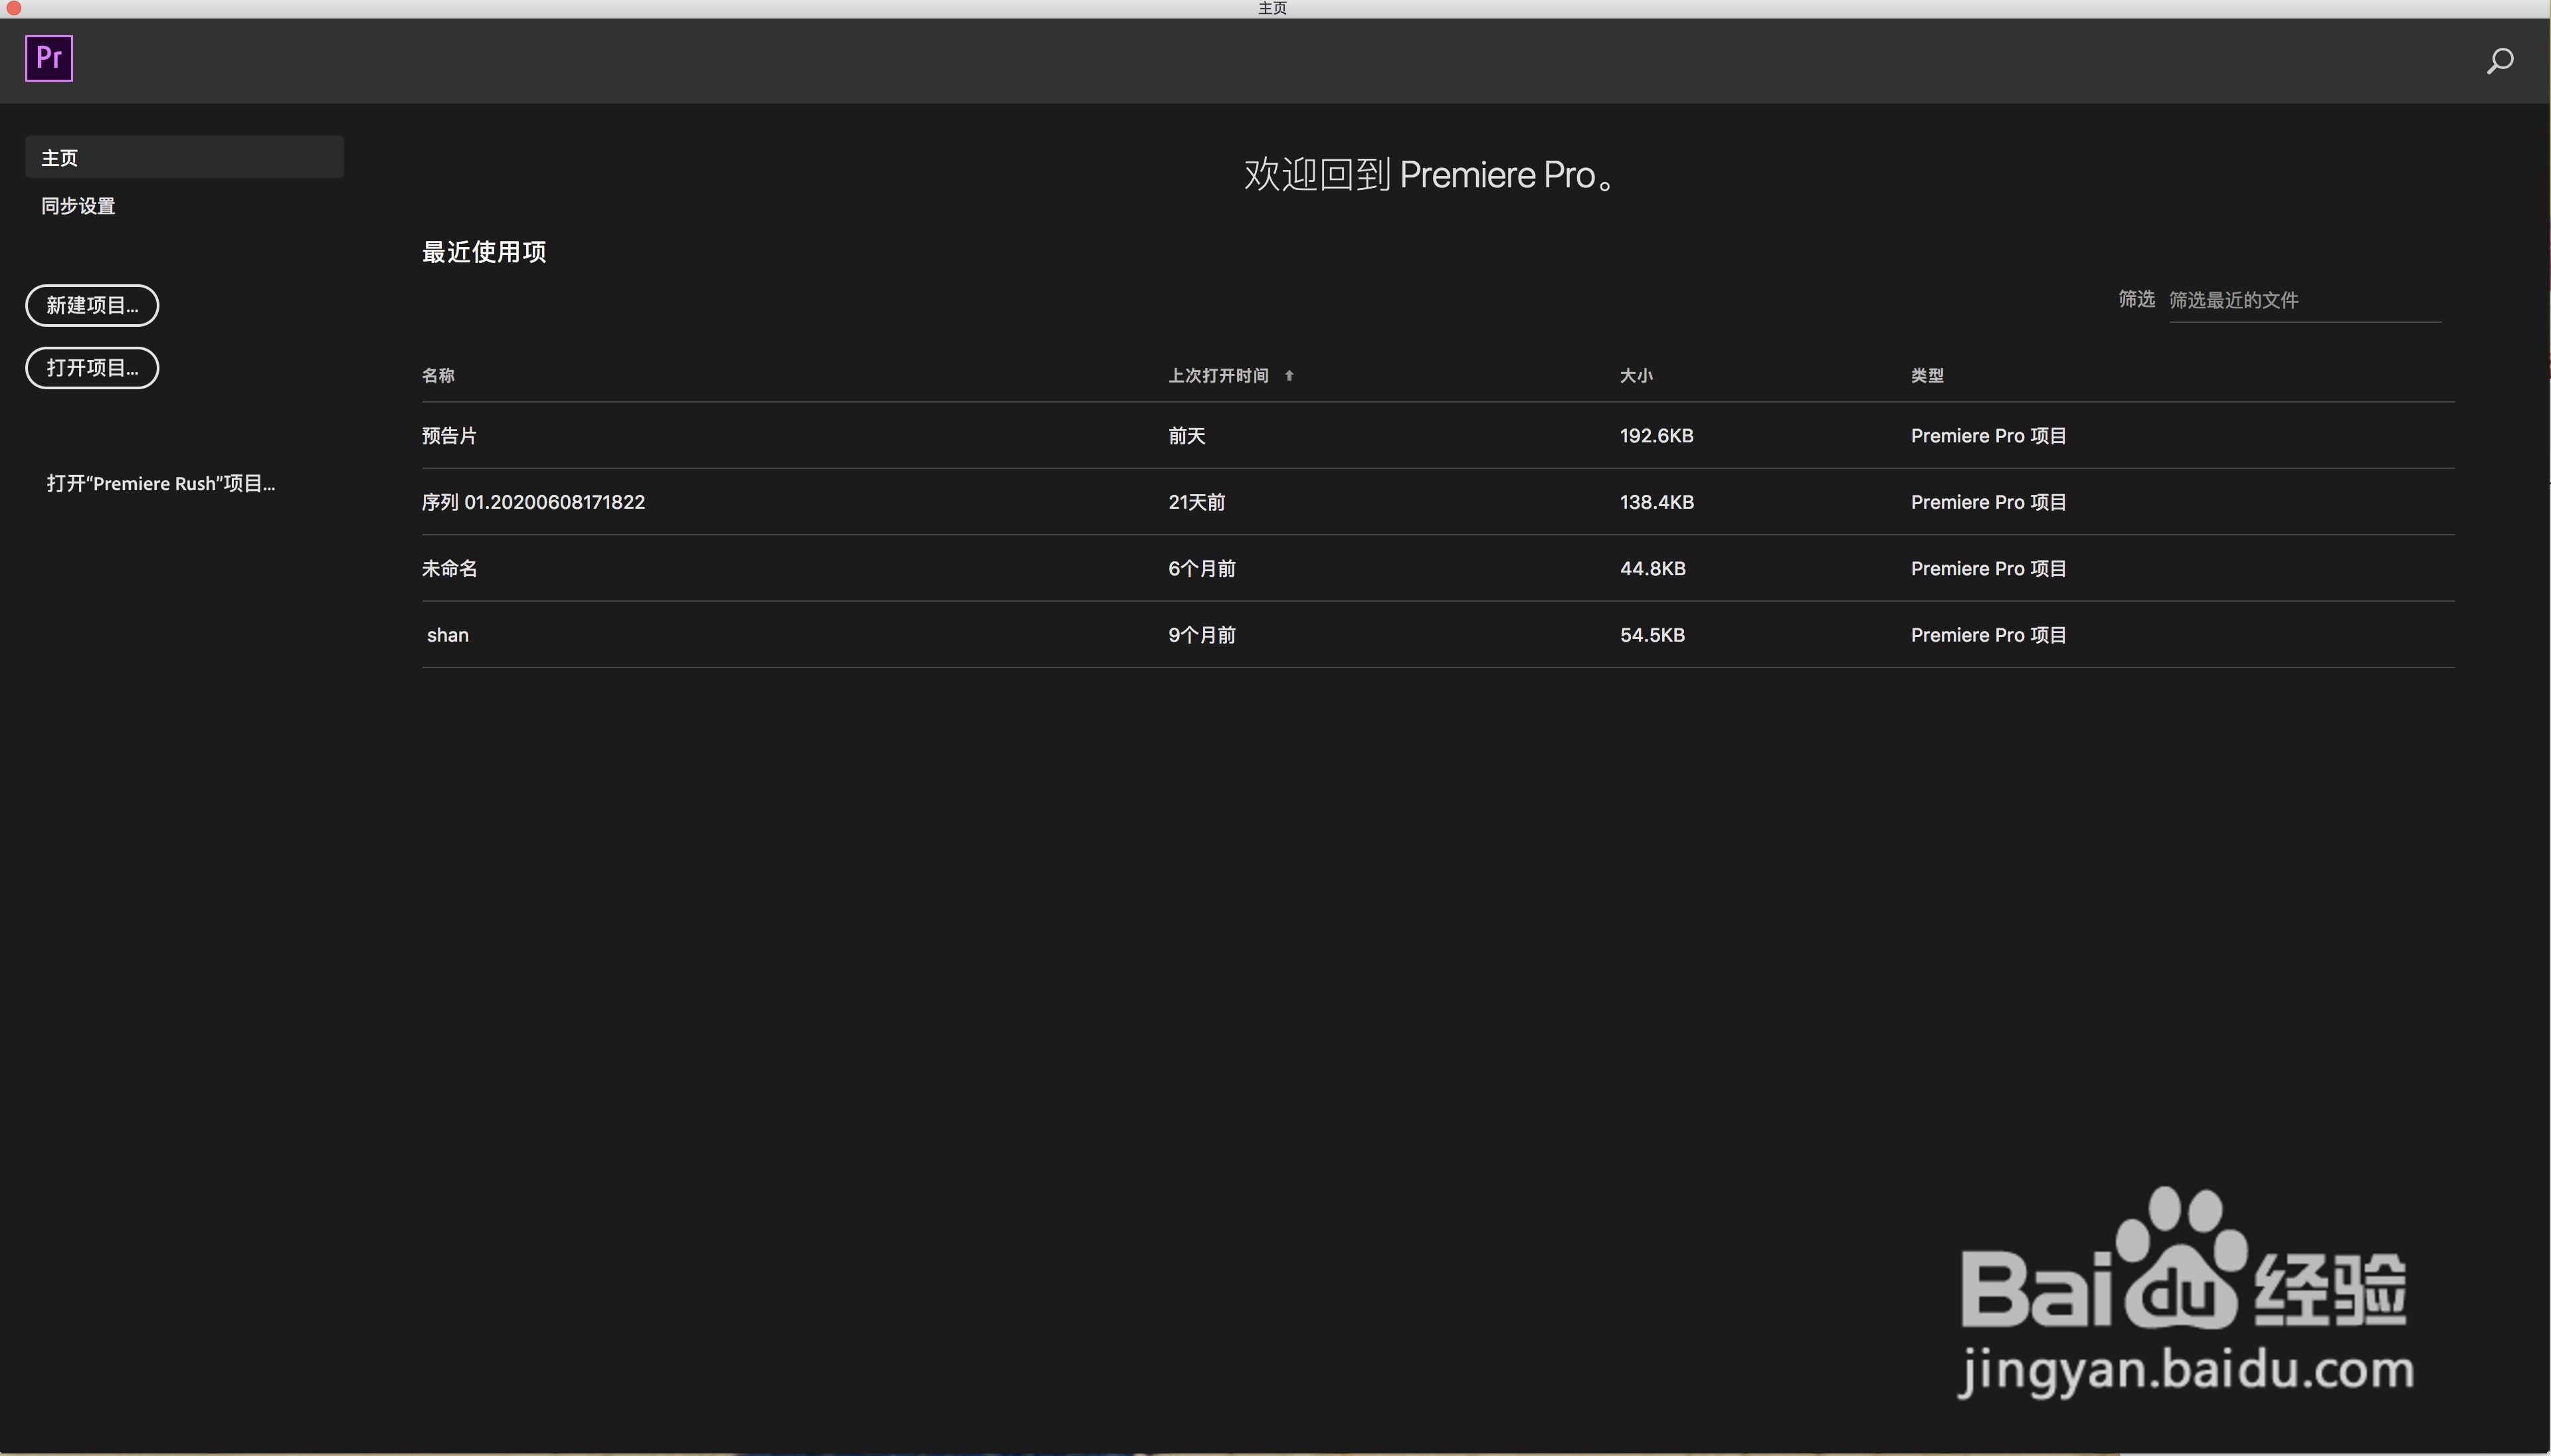Open the recent project 预告片
The height and width of the screenshot is (1456, 2551).
(x=449, y=436)
